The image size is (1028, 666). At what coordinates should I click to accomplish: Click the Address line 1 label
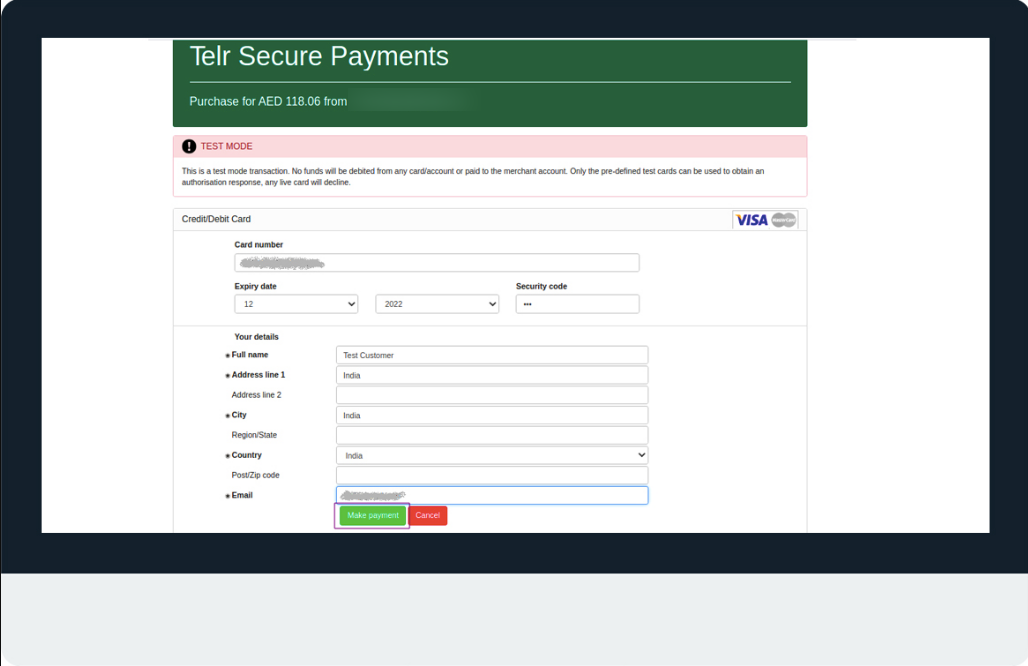click(x=258, y=375)
